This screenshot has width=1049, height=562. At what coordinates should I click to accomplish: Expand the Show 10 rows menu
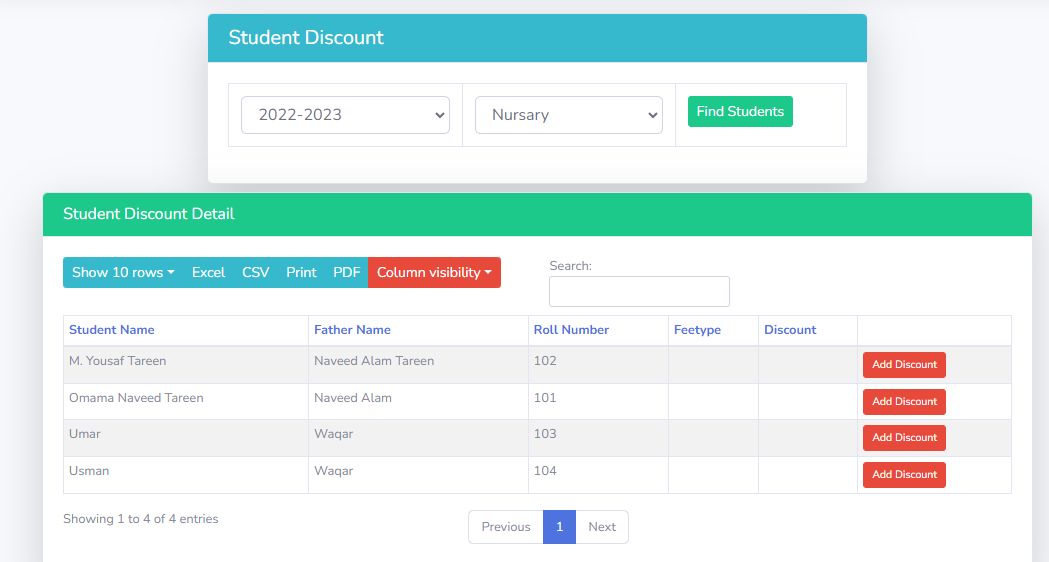click(123, 273)
